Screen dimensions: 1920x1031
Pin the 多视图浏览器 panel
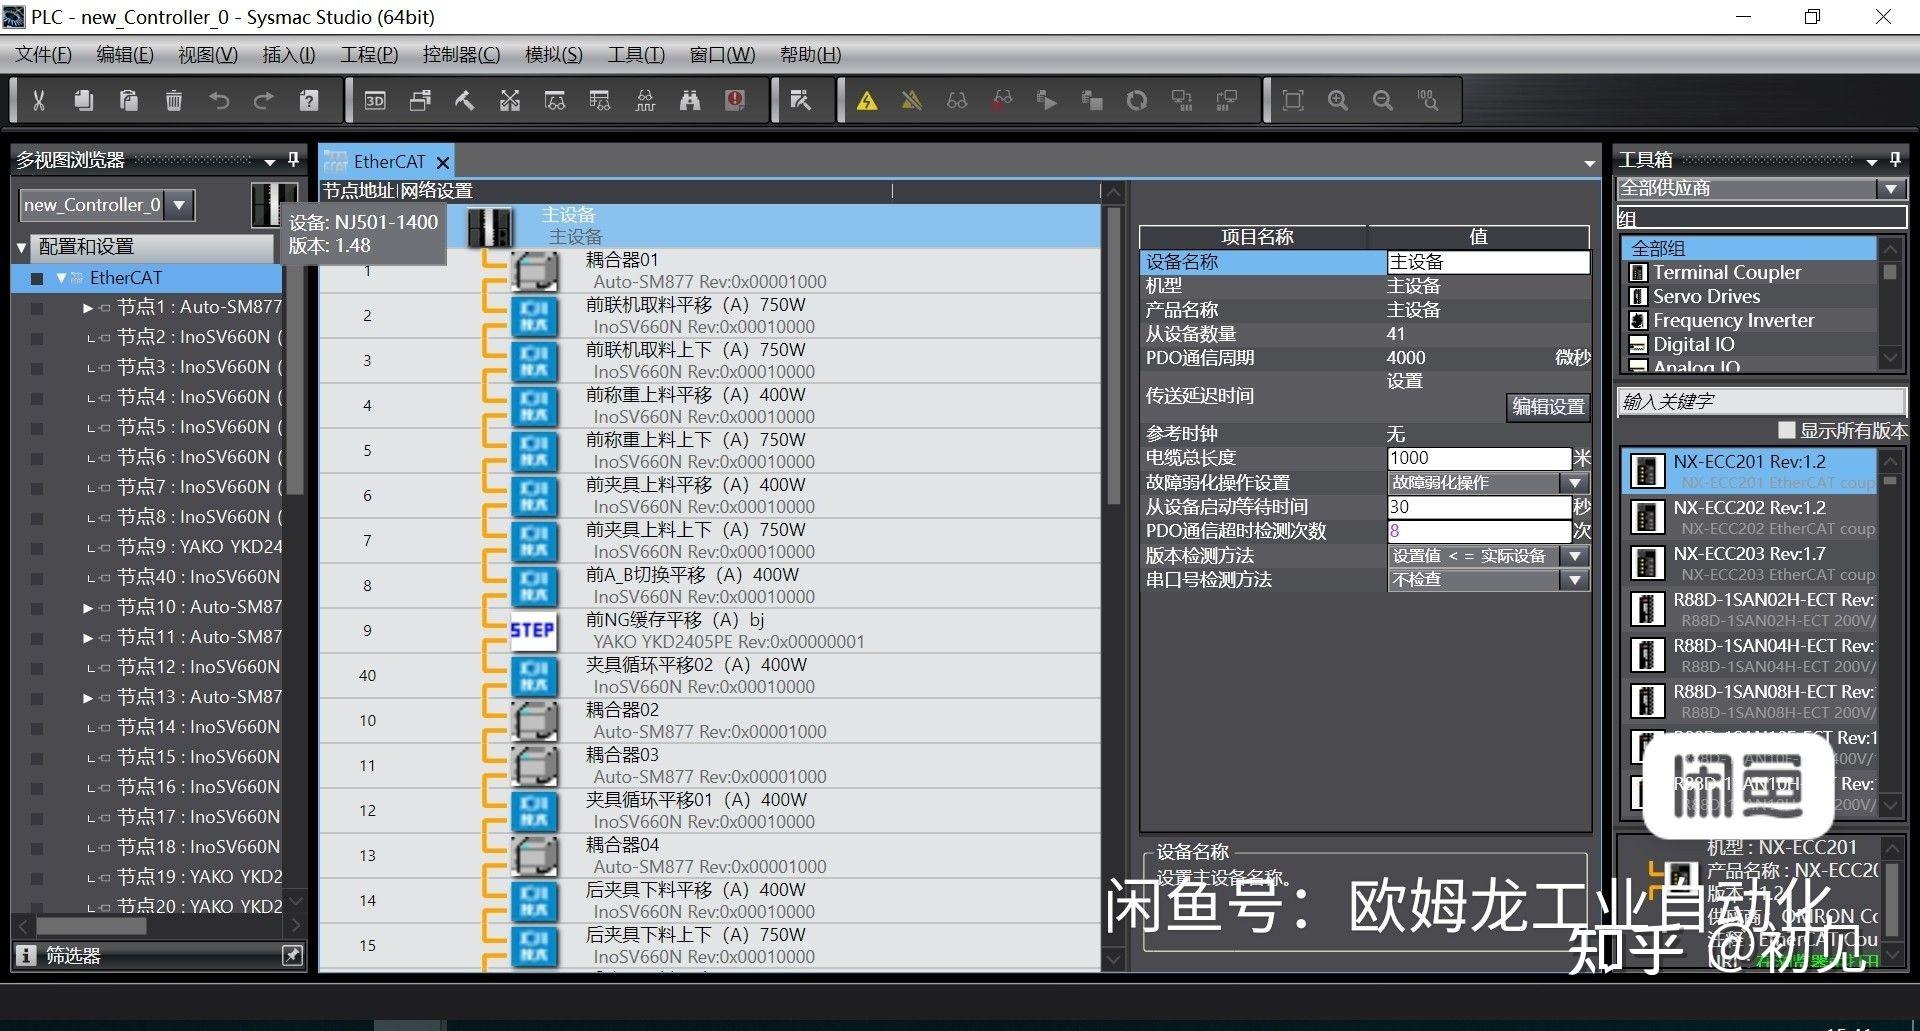point(293,159)
